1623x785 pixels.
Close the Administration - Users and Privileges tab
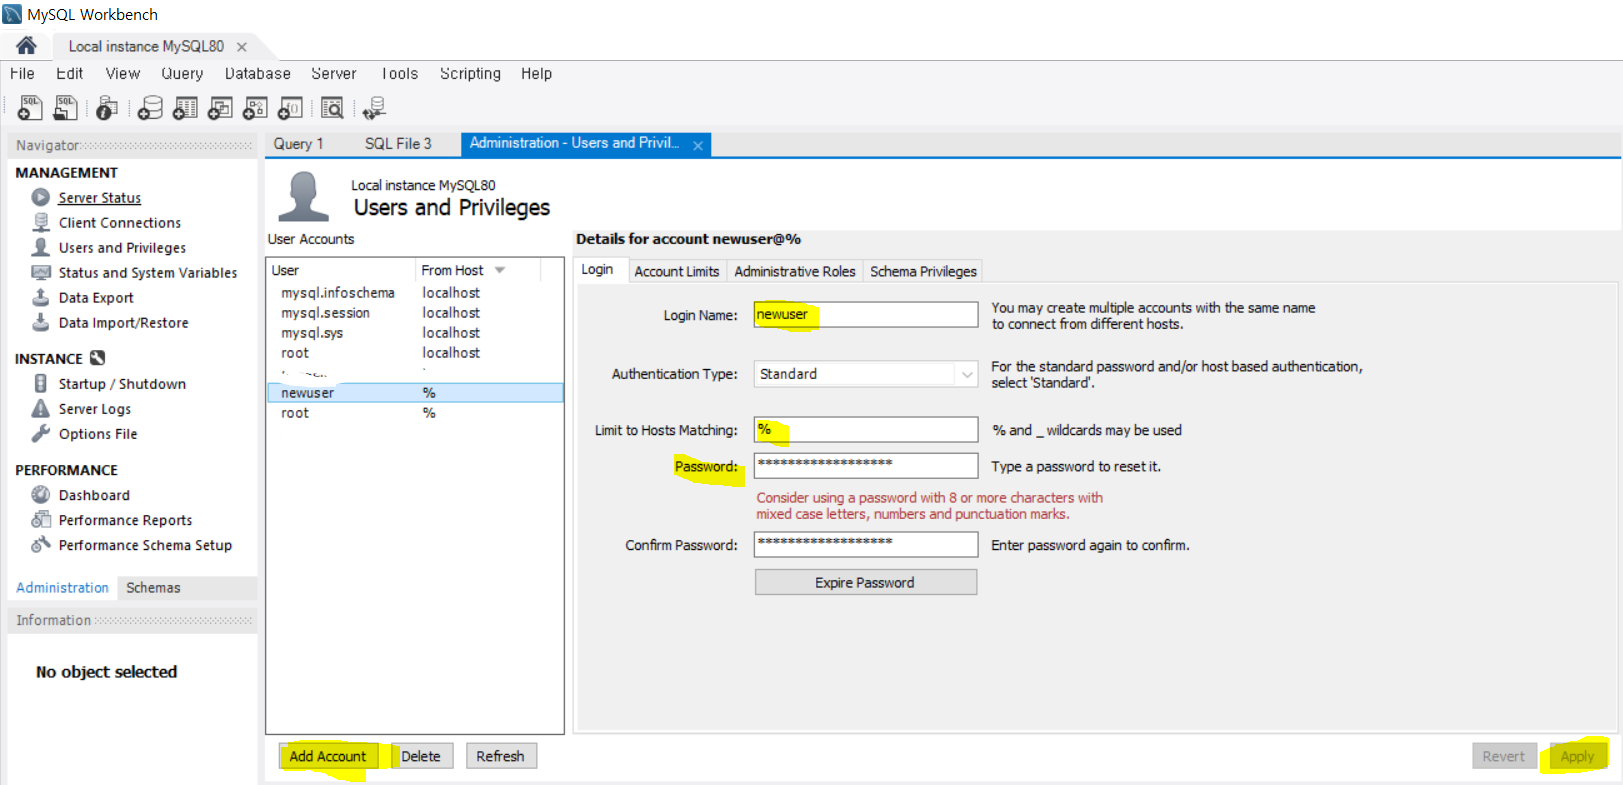698,146
